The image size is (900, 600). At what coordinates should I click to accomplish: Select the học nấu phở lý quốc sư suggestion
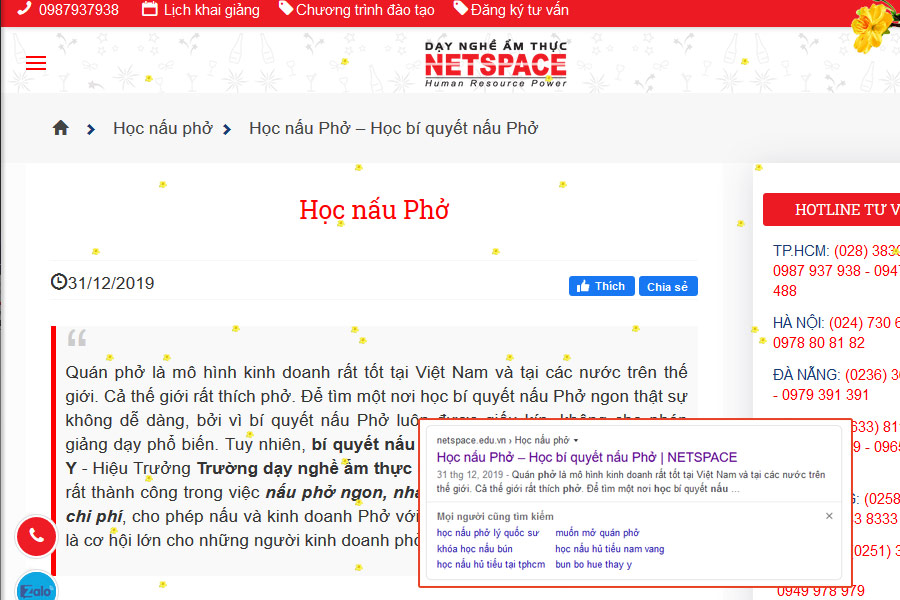pyautogui.click(x=487, y=533)
